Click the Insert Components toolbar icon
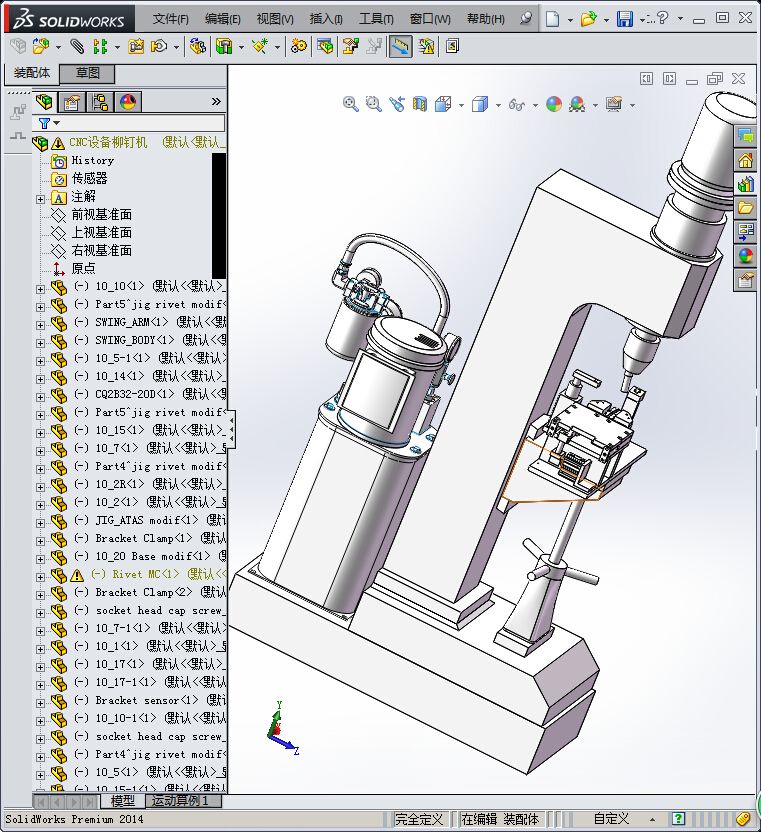This screenshot has width=761, height=832. coord(41,47)
